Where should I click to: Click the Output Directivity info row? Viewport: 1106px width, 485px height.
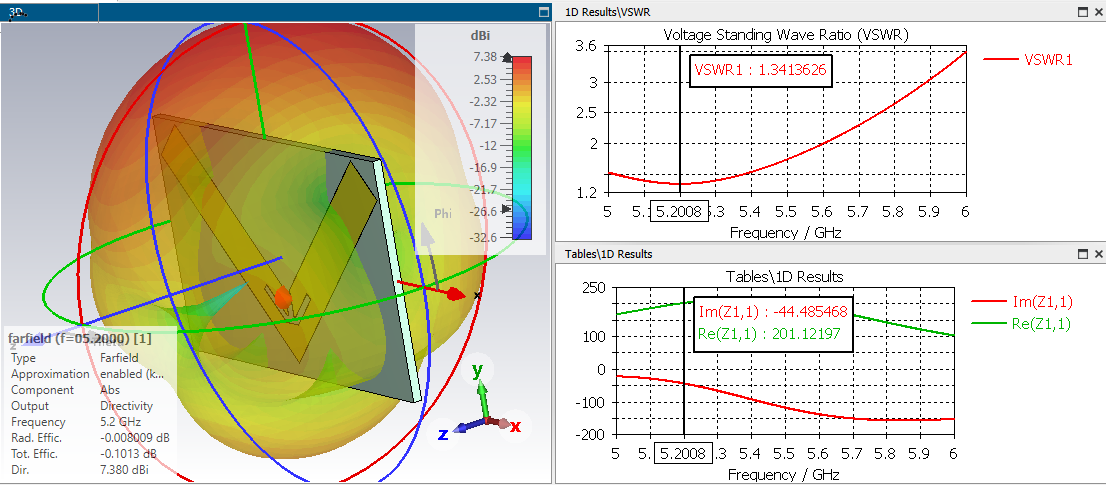coord(82,406)
